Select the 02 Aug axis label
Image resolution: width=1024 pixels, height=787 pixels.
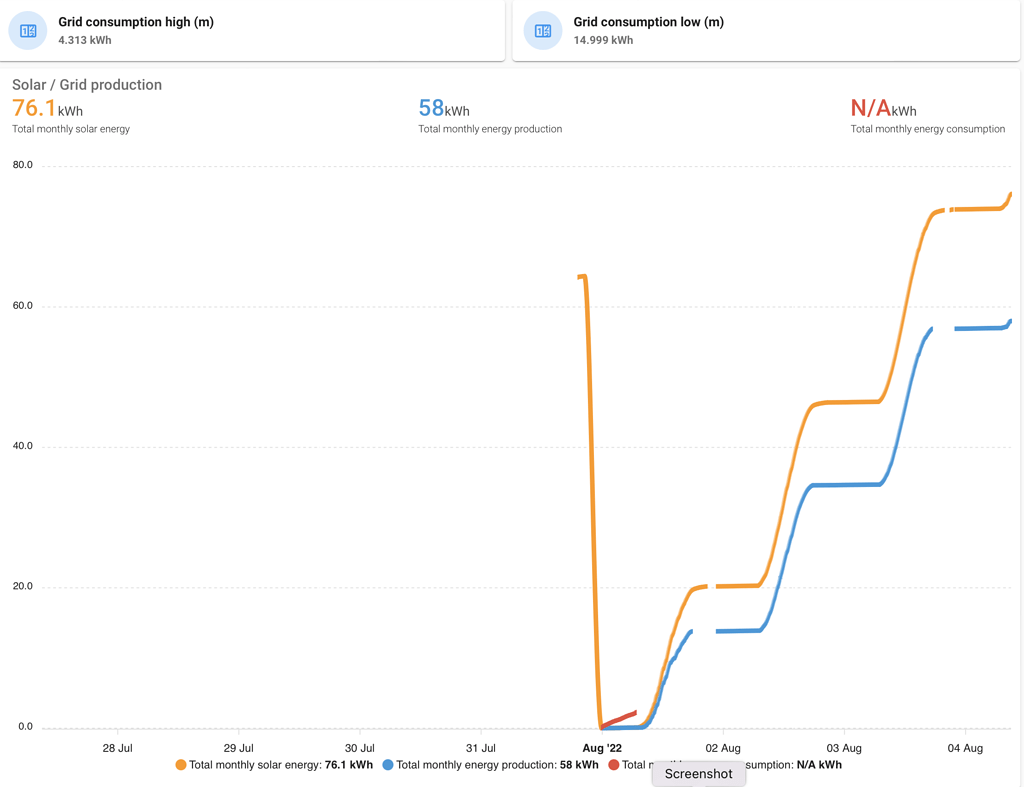[x=722, y=747]
